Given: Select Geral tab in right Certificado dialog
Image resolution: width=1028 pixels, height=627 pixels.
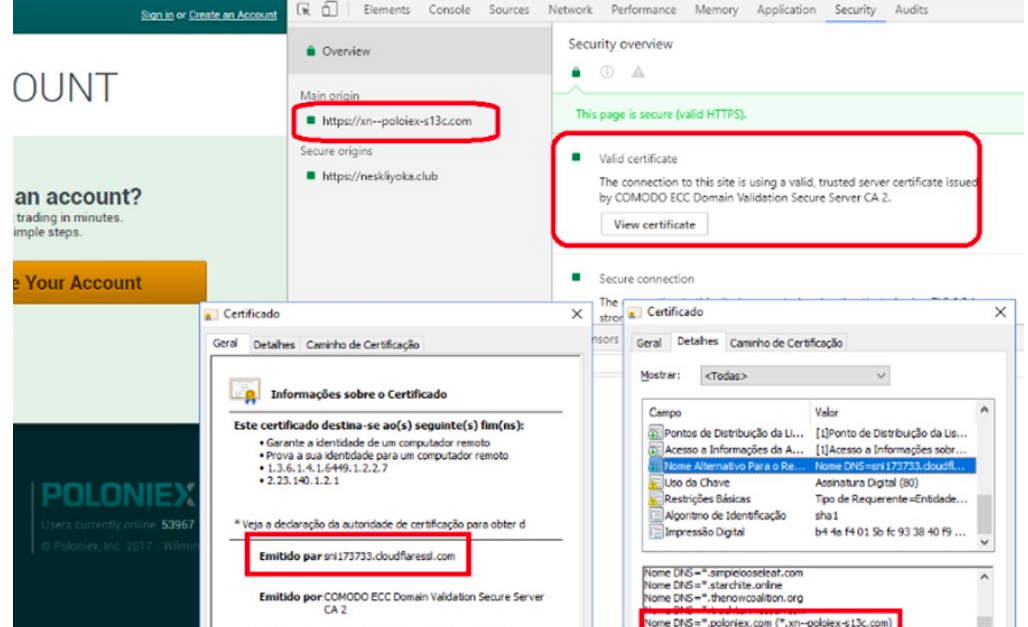Looking at the screenshot, I should pyautogui.click(x=649, y=343).
